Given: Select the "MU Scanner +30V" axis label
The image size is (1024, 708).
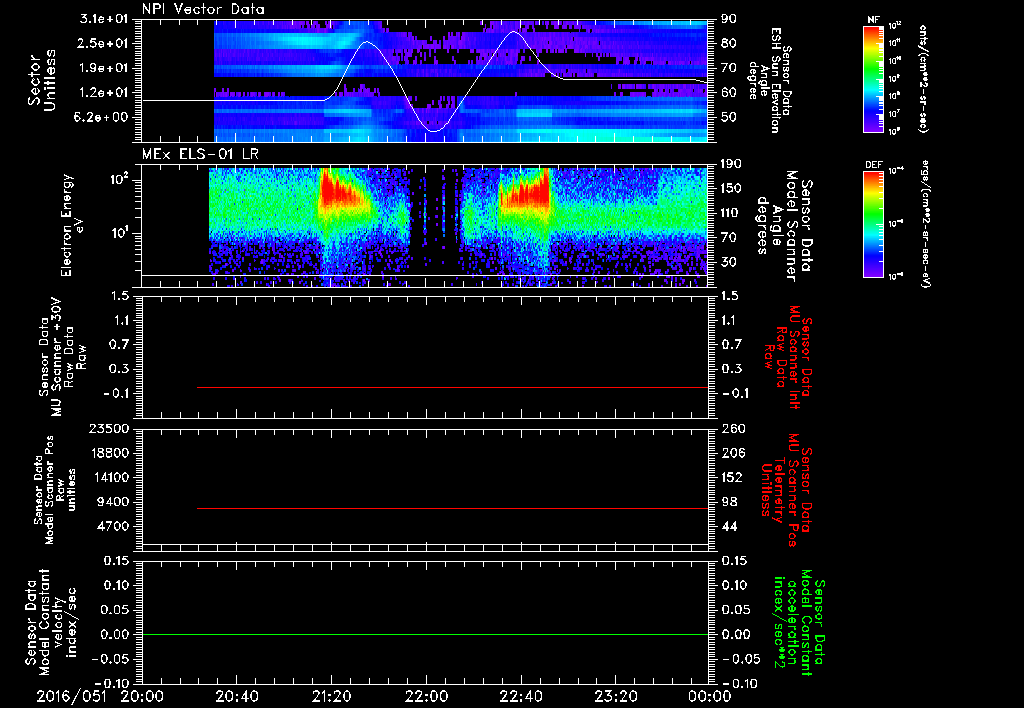Looking at the screenshot, I should [56, 357].
